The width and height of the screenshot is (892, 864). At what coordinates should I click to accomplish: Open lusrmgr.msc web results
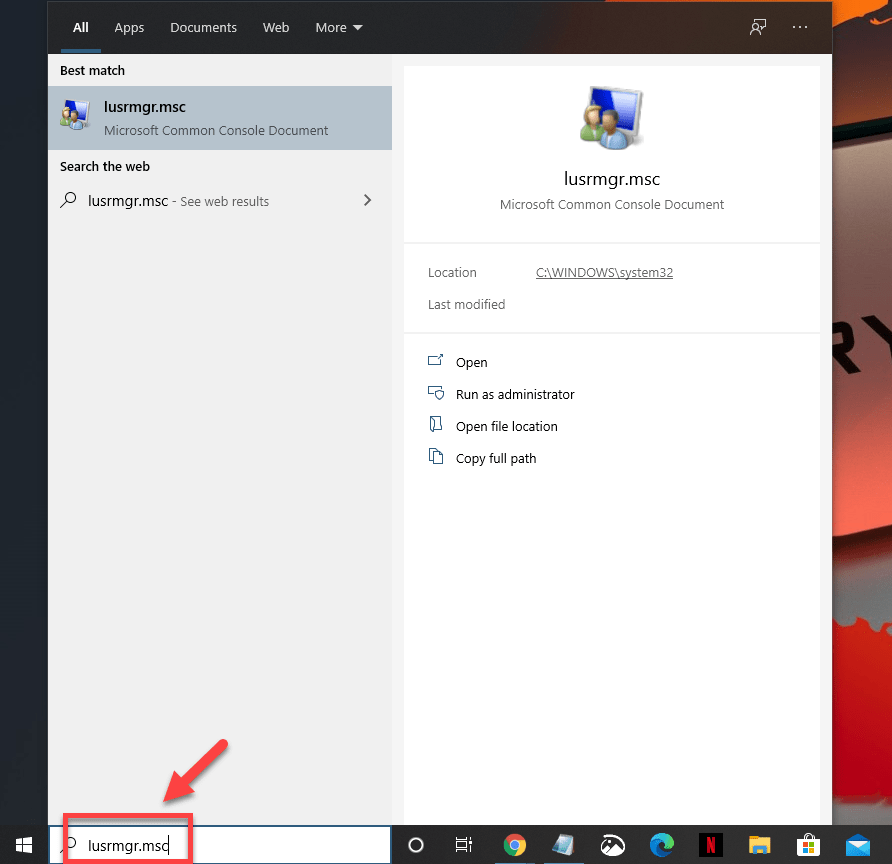coord(220,201)
